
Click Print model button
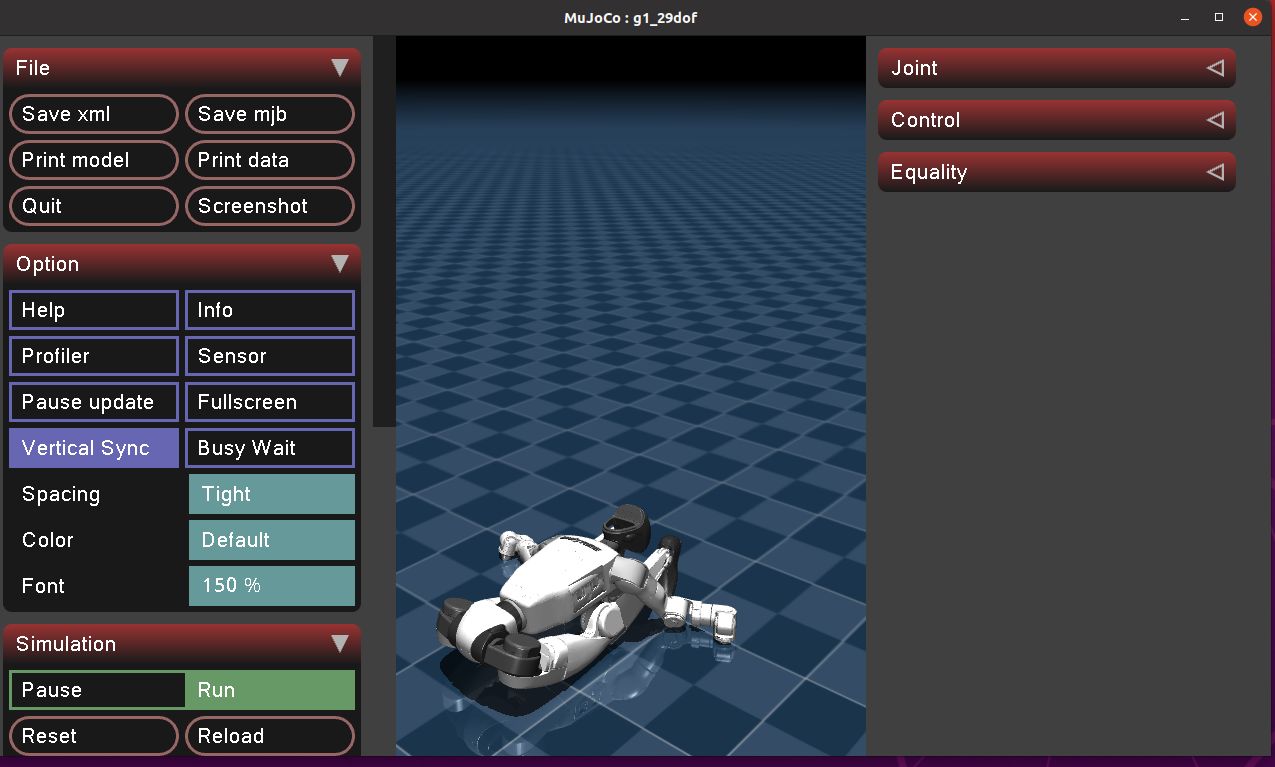tap(94, 160)
